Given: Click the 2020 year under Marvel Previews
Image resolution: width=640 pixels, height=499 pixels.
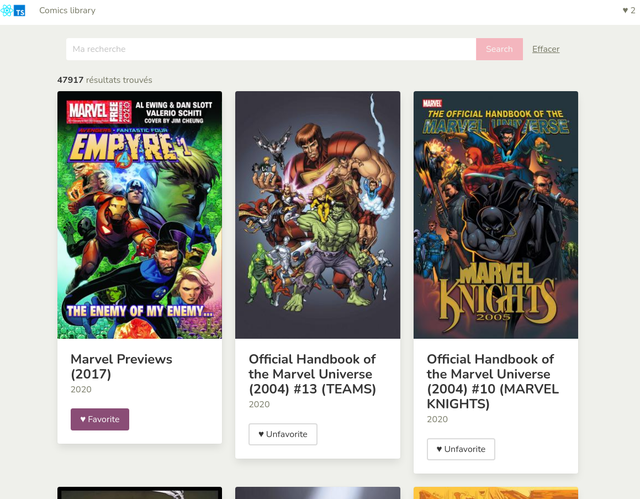Looking at the screenshot, I should tap(81, 389).
